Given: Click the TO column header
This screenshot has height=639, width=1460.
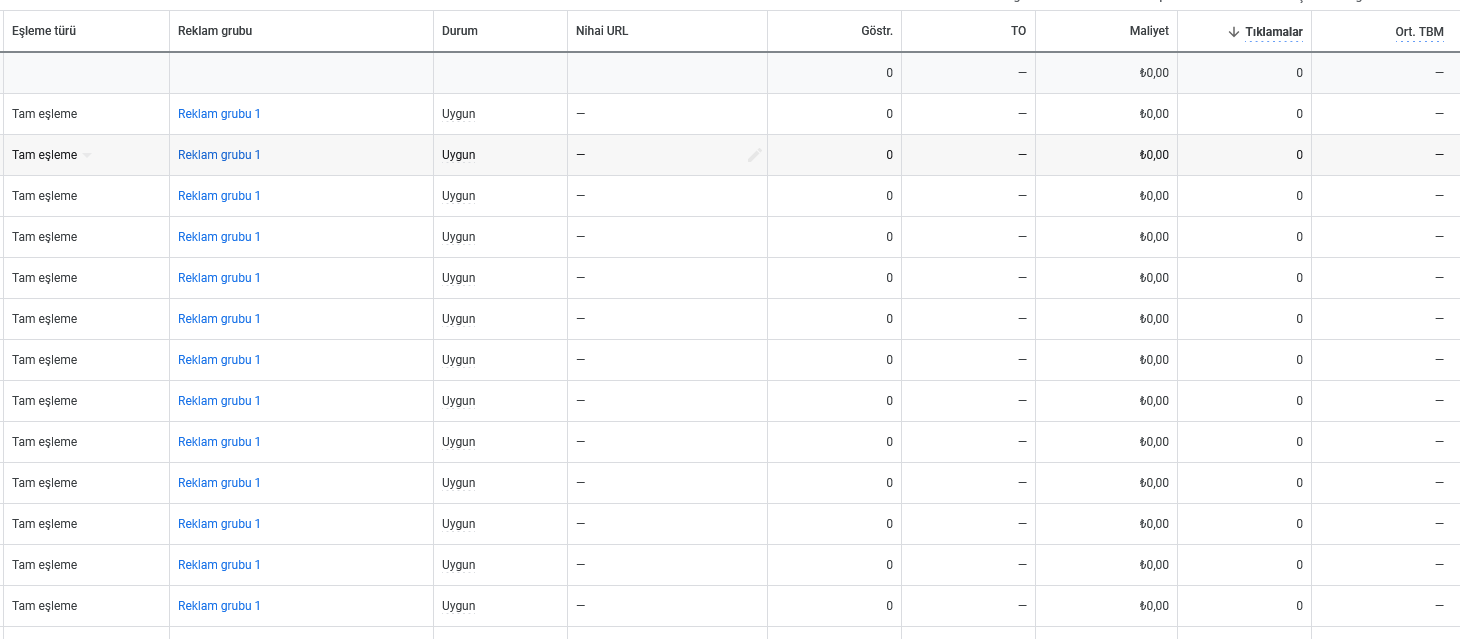Looking at the screenshot, I should [1018, 31].
